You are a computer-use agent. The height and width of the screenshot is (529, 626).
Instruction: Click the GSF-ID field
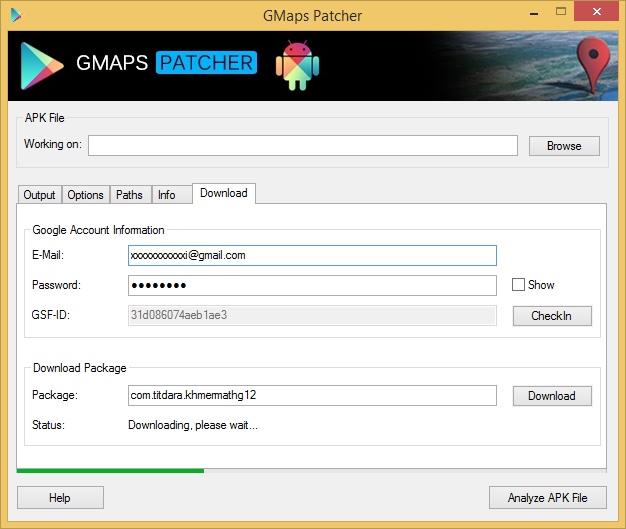312,315
